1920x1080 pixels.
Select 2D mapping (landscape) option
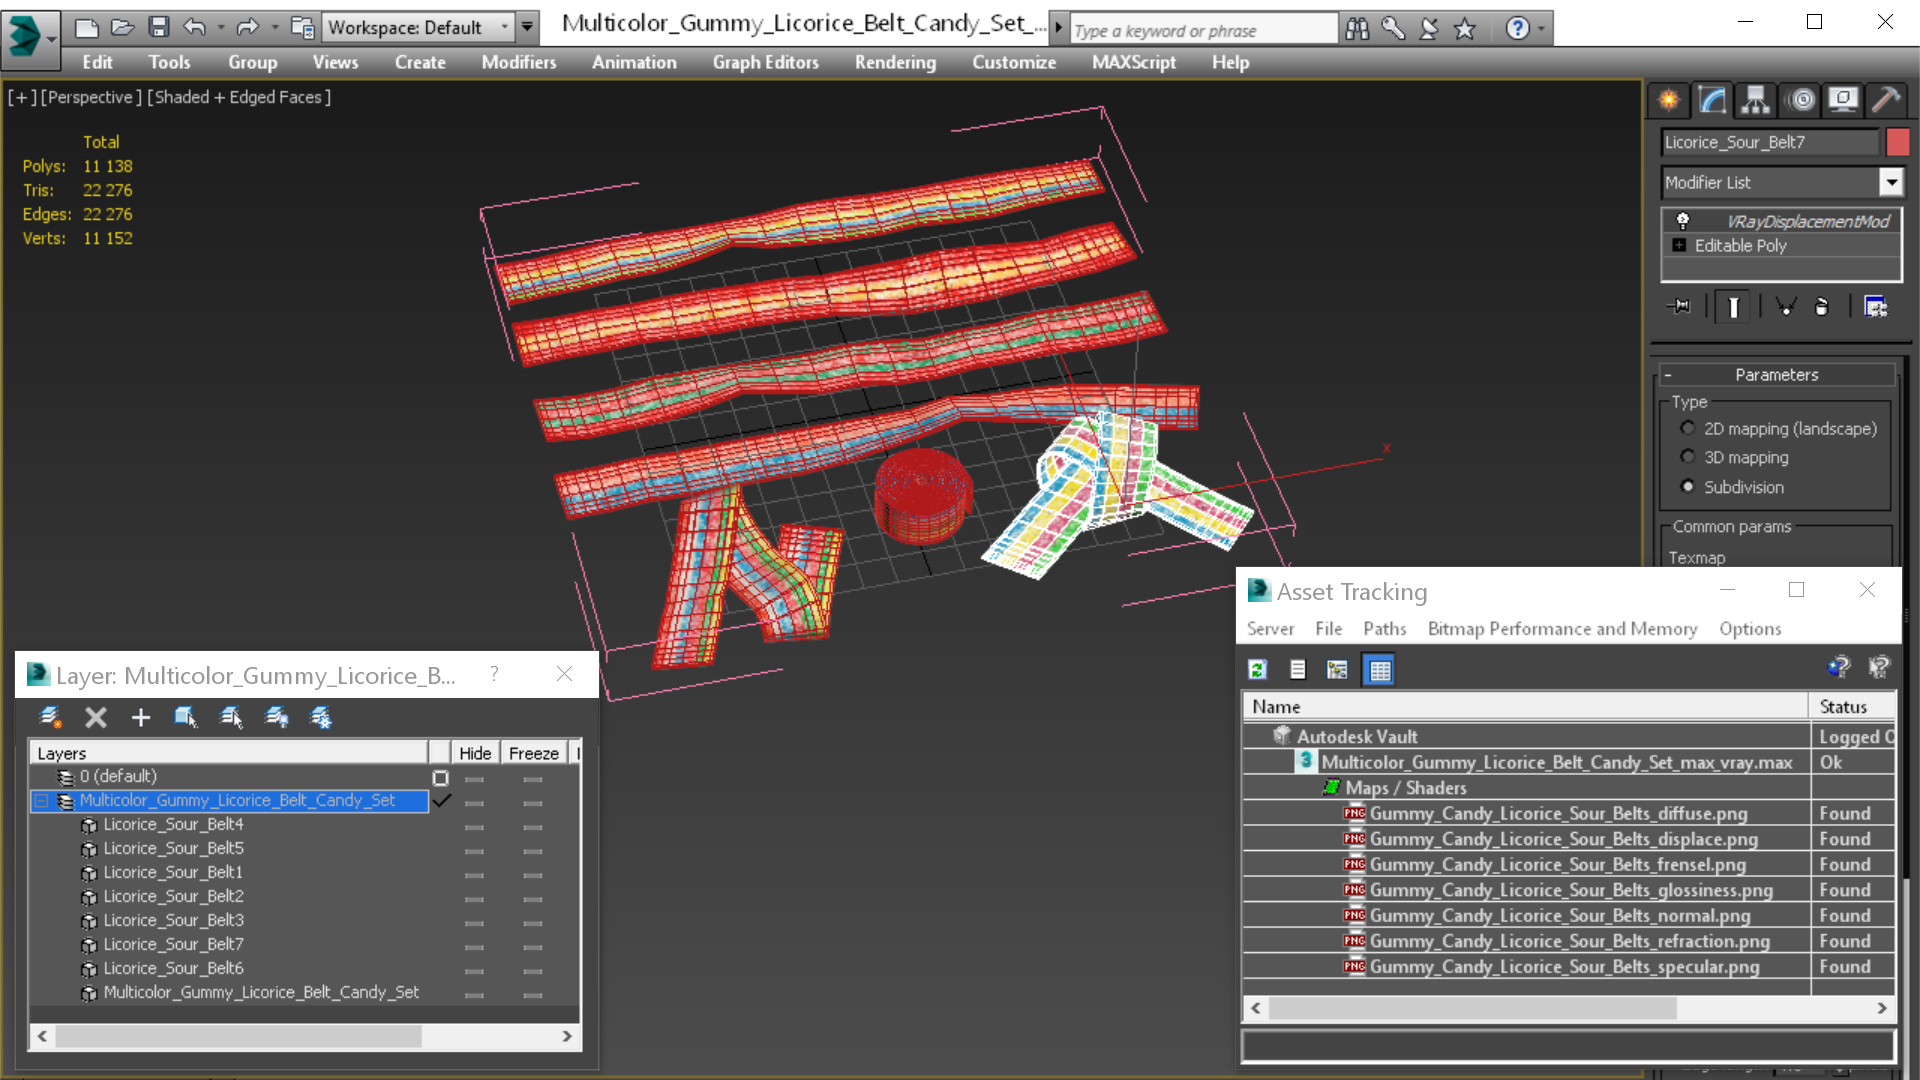(x=1688, y=428)
